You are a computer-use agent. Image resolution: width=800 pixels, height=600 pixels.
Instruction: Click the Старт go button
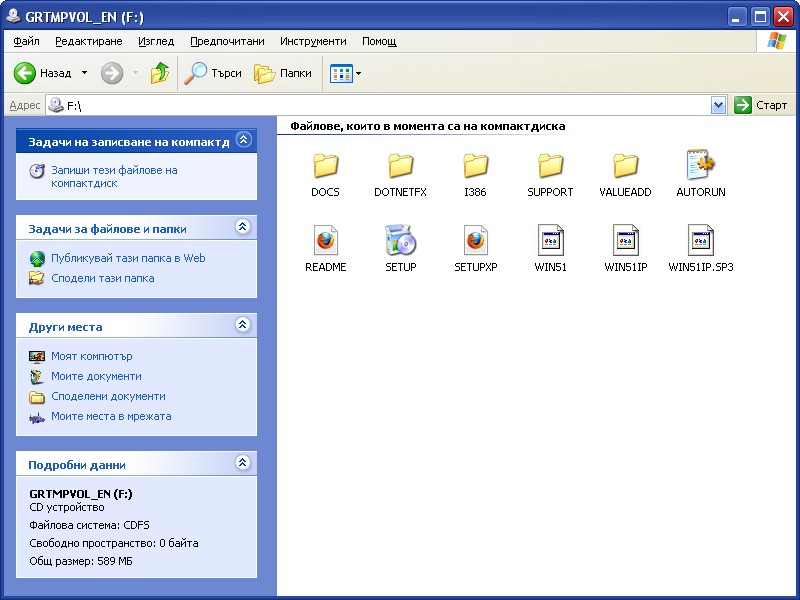(x=761, y=105)
